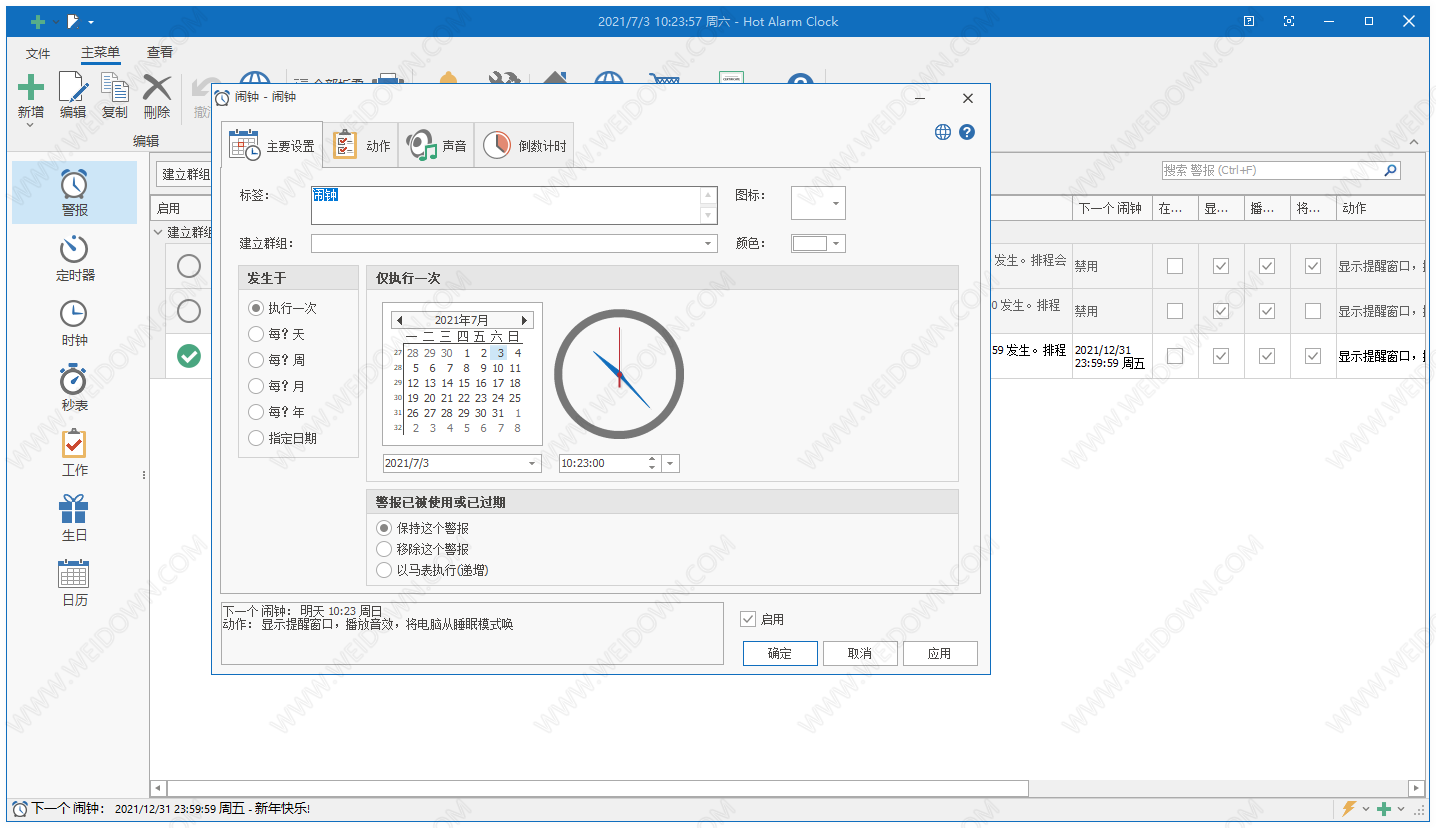This screenshot has height=828, width=1436.
Task: Open the 建立群组 group dropdown in dialog
Action: pos(709,243)
